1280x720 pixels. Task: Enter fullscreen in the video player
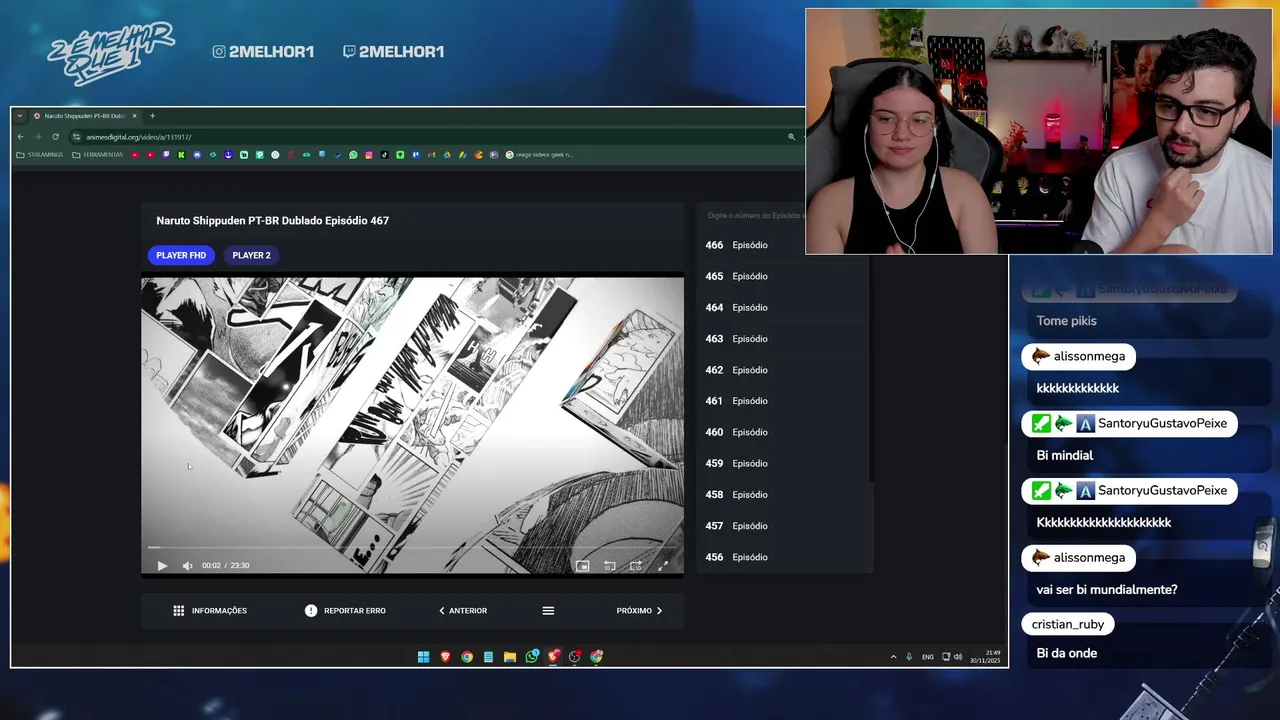663,566
